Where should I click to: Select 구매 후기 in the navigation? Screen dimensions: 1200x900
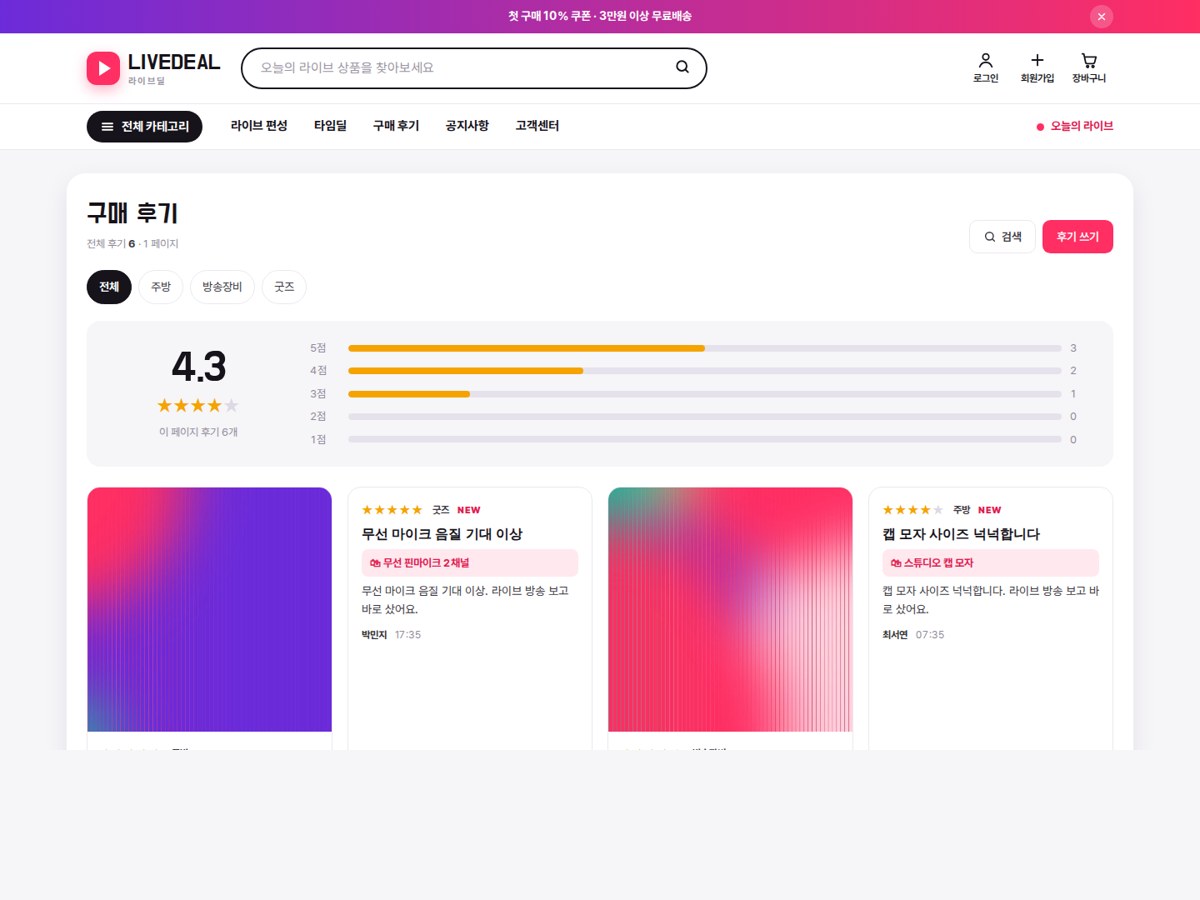[x=396, y=126]
